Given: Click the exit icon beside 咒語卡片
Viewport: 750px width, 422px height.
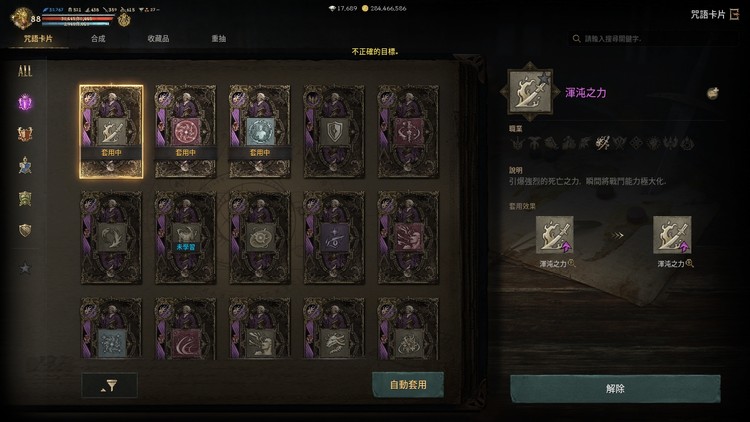Looking at the screenshot, I should (734, 14).
